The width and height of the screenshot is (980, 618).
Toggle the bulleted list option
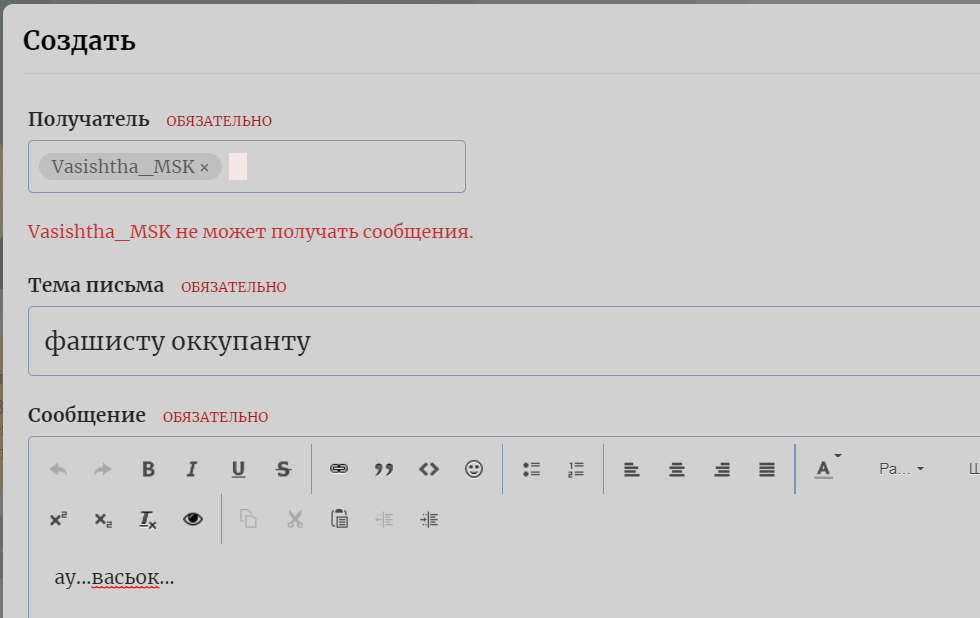(x=531, y=468)
